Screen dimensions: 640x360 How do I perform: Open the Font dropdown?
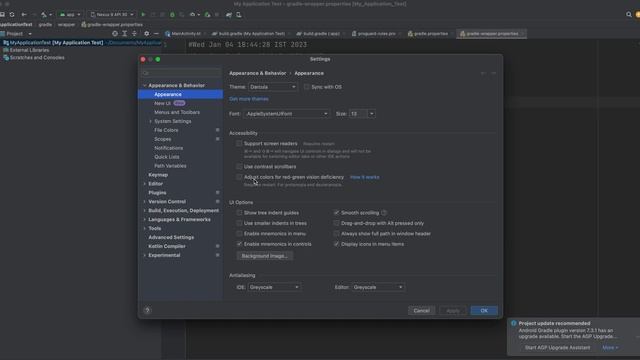tap(287, 114)
